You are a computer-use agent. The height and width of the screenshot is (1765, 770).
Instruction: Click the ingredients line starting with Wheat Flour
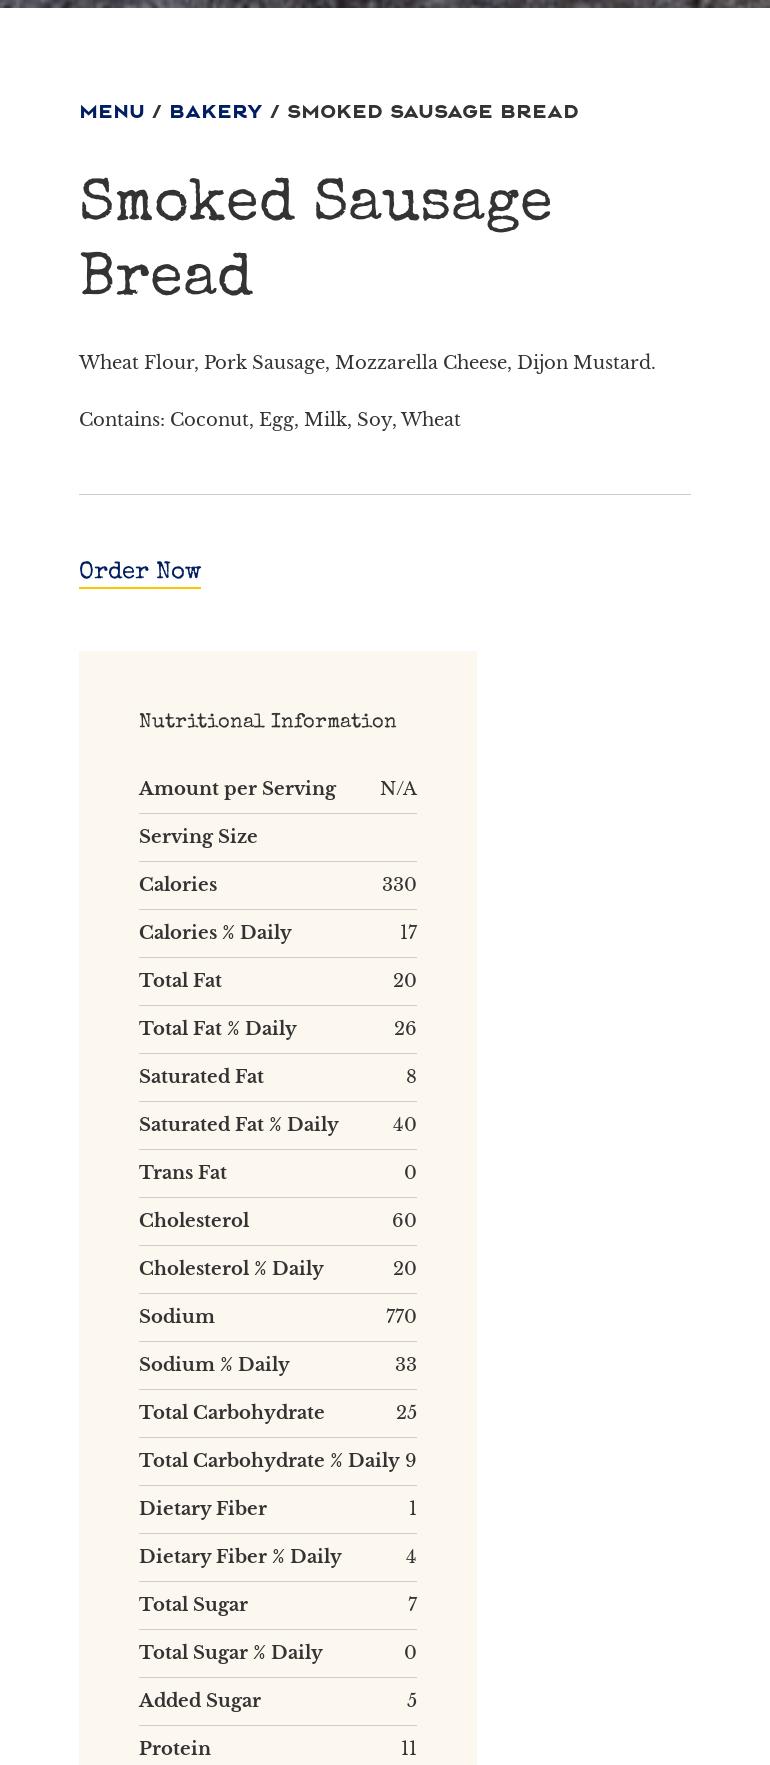pos(367,363)
